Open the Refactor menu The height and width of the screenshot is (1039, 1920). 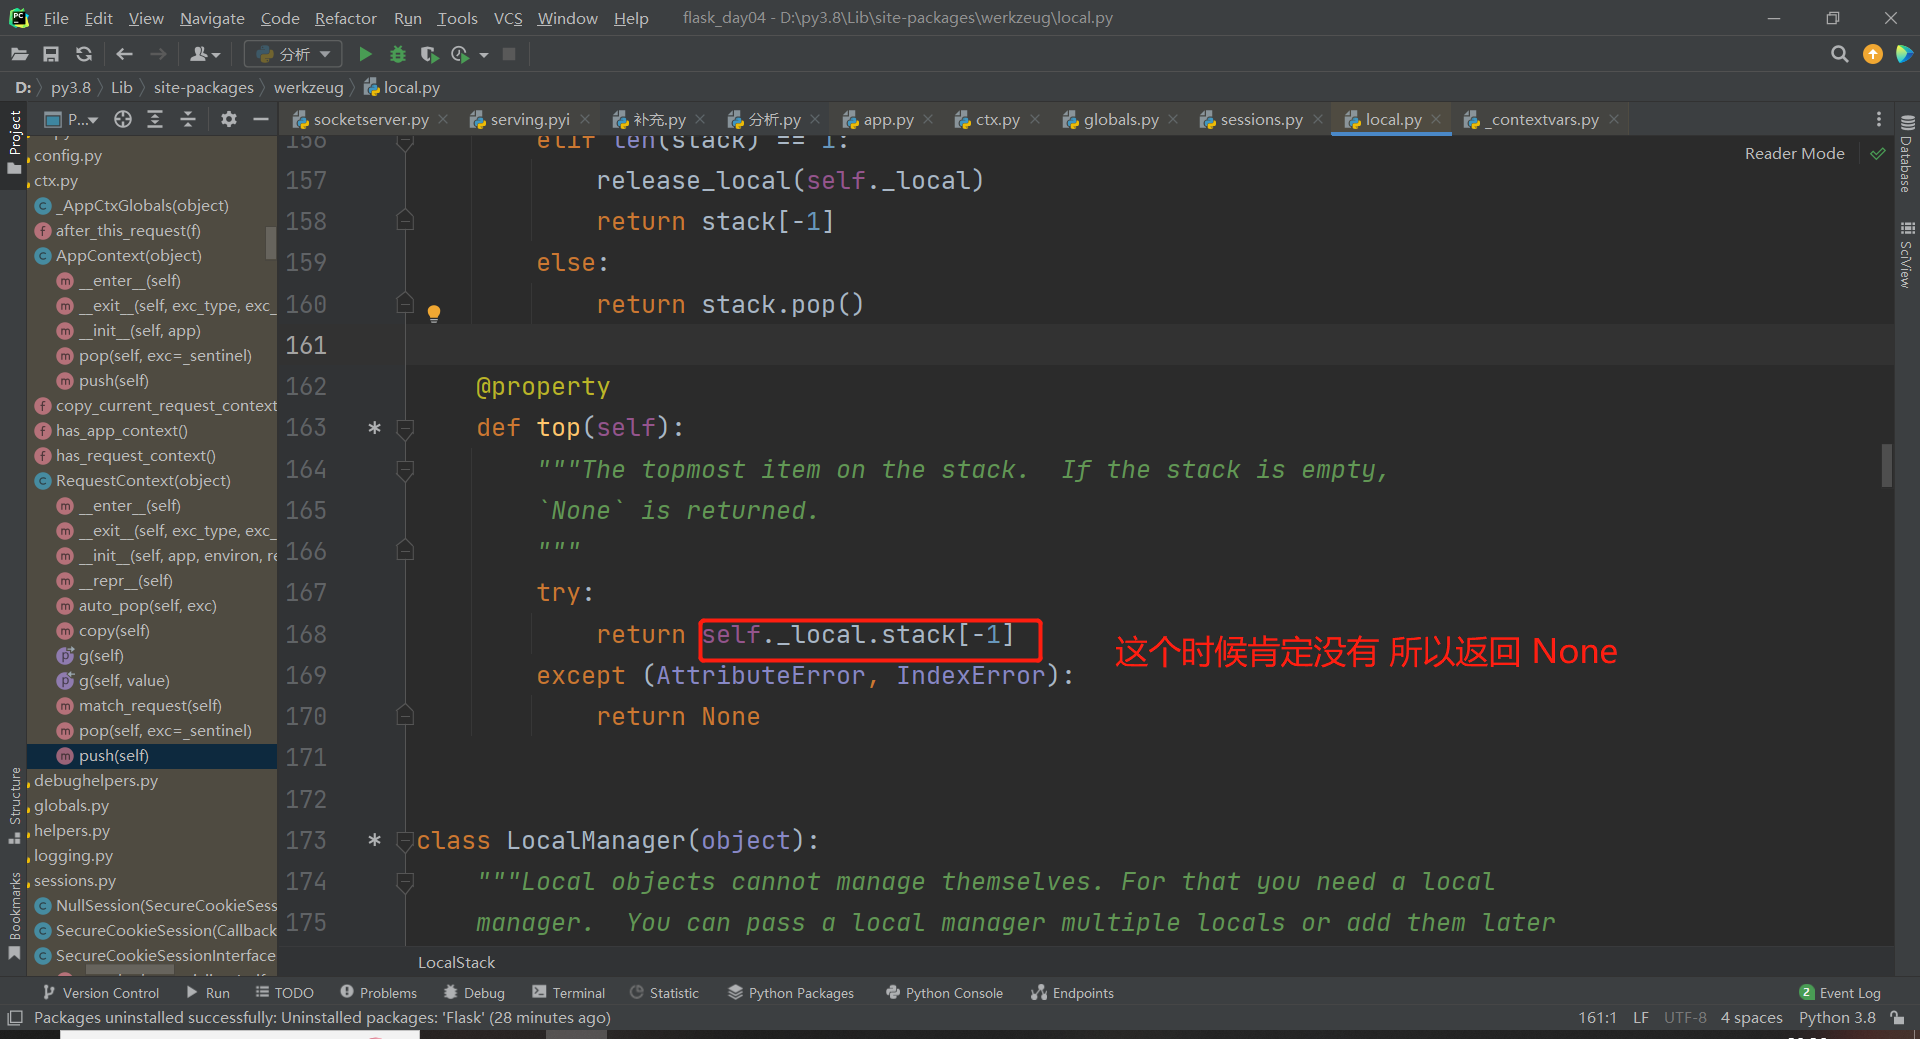[x=345, y=18]
